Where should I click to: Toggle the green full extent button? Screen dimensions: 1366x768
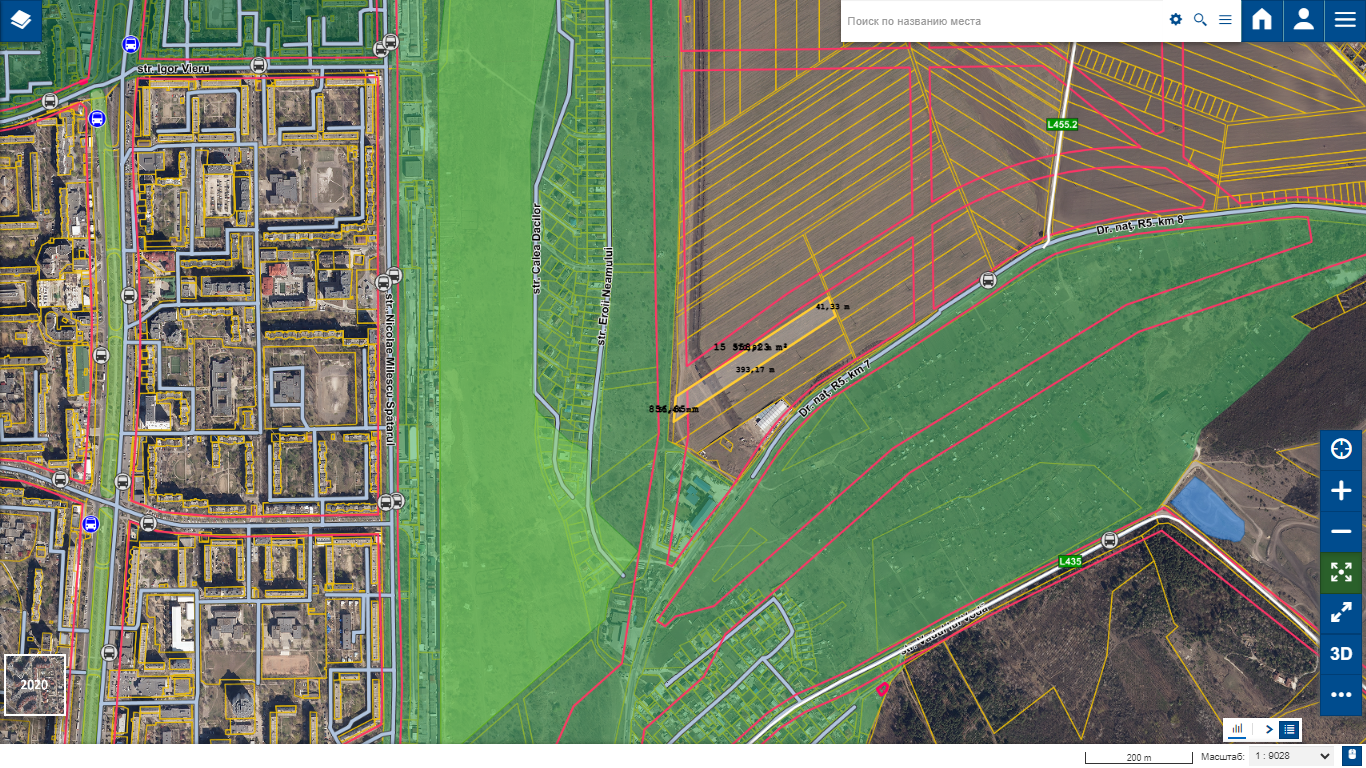click(x=1341, y=572)
